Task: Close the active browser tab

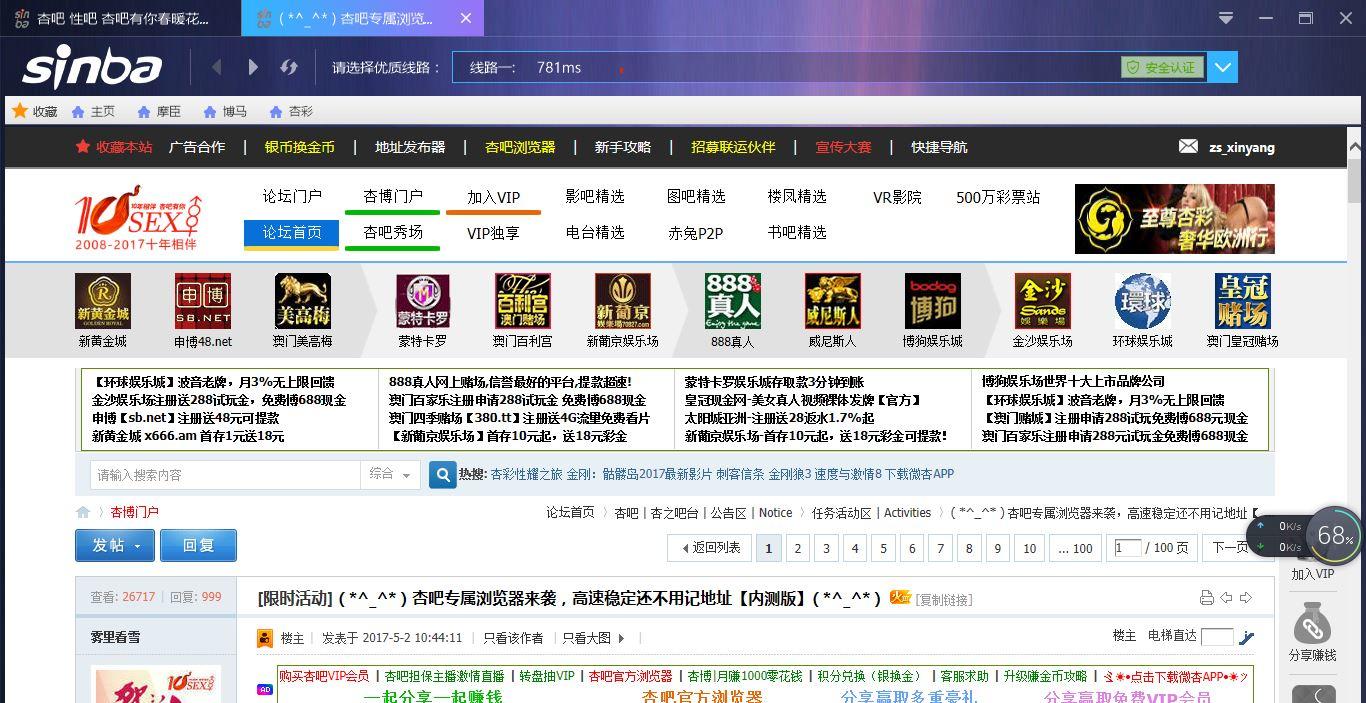Action: click(x=466, y=18)
